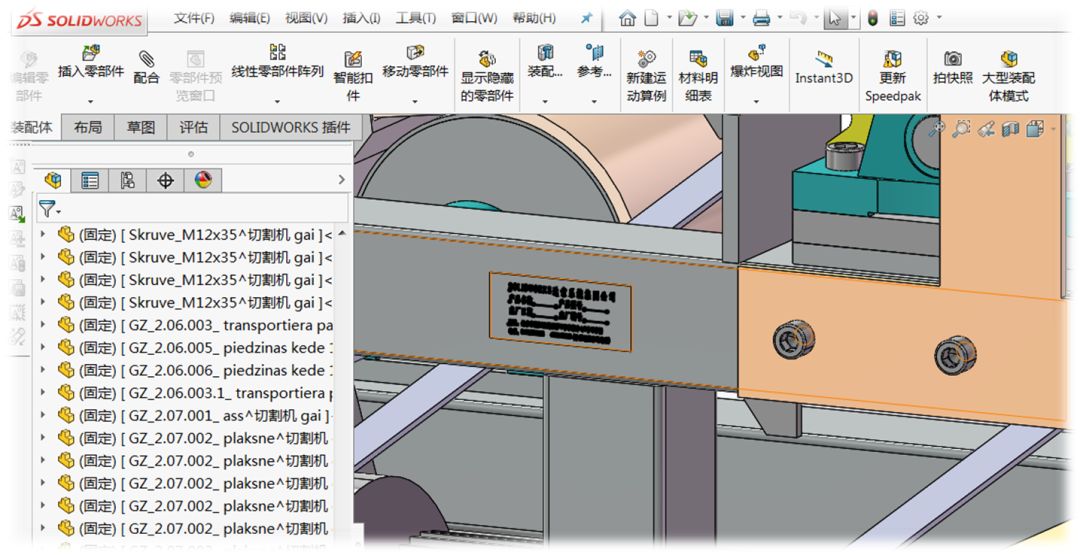Open the DimXpertManager crosshair tab
Screen dimensions: 1080x555
(165, 180)
